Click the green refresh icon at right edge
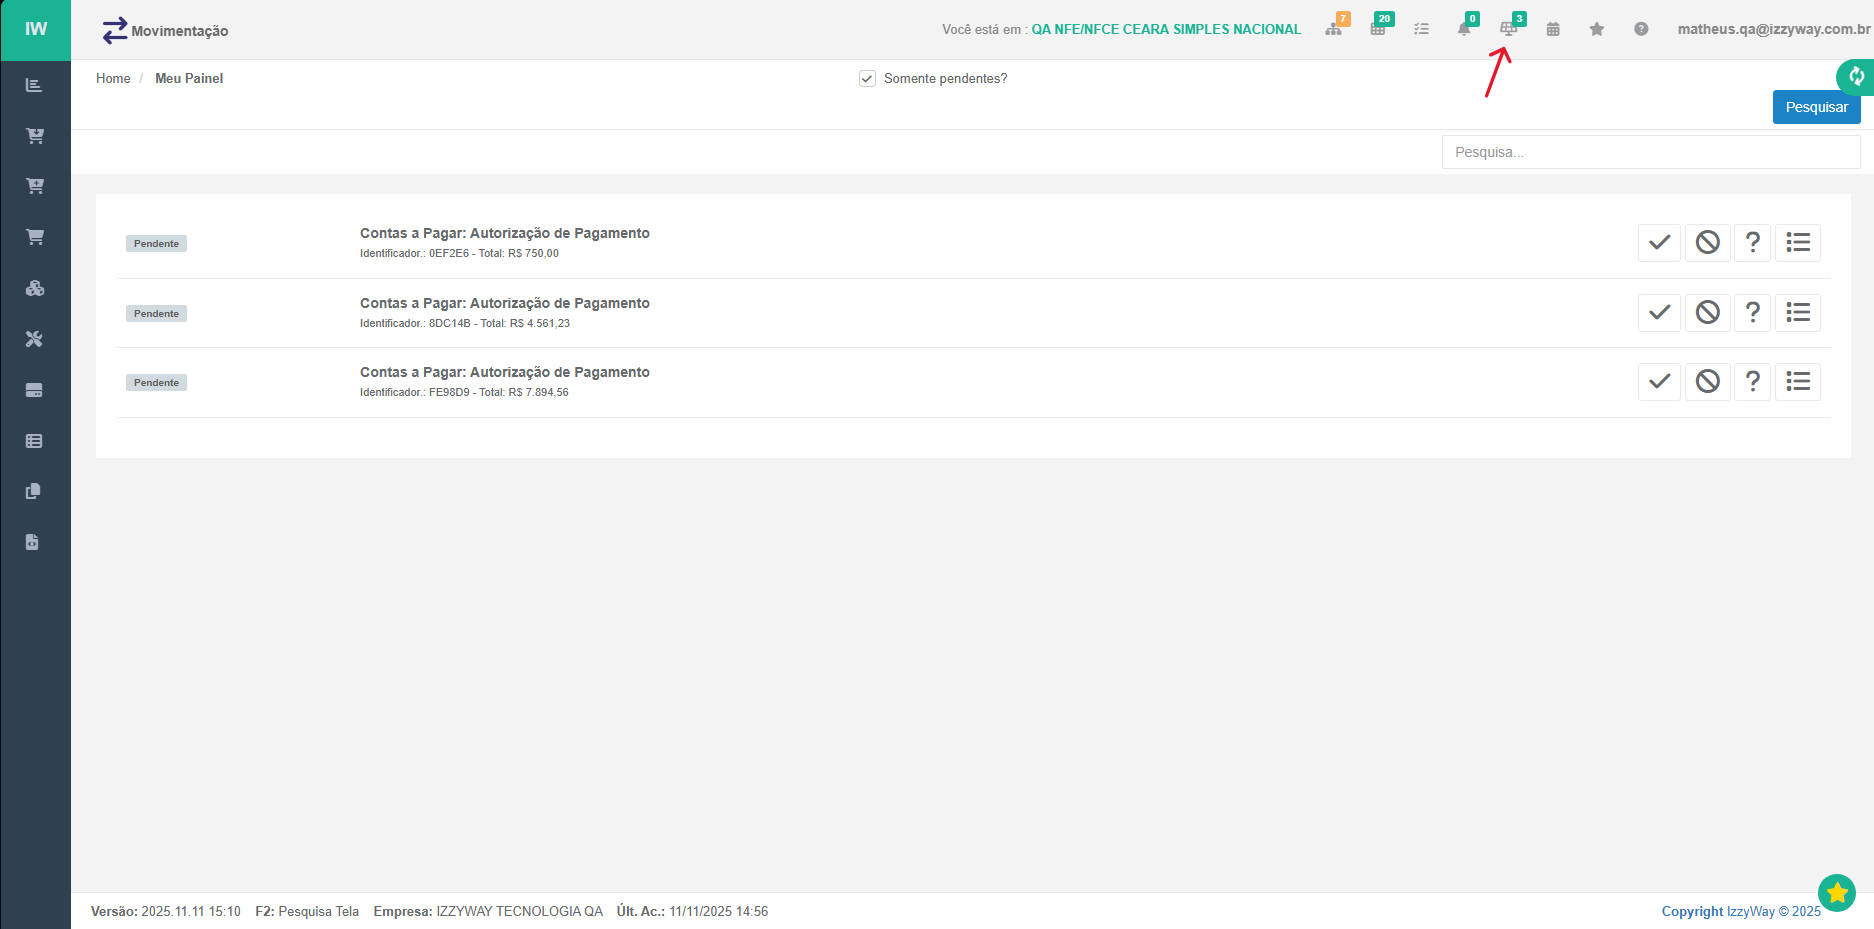This screenshot has height=929, width=1874. click(1856, 76)
